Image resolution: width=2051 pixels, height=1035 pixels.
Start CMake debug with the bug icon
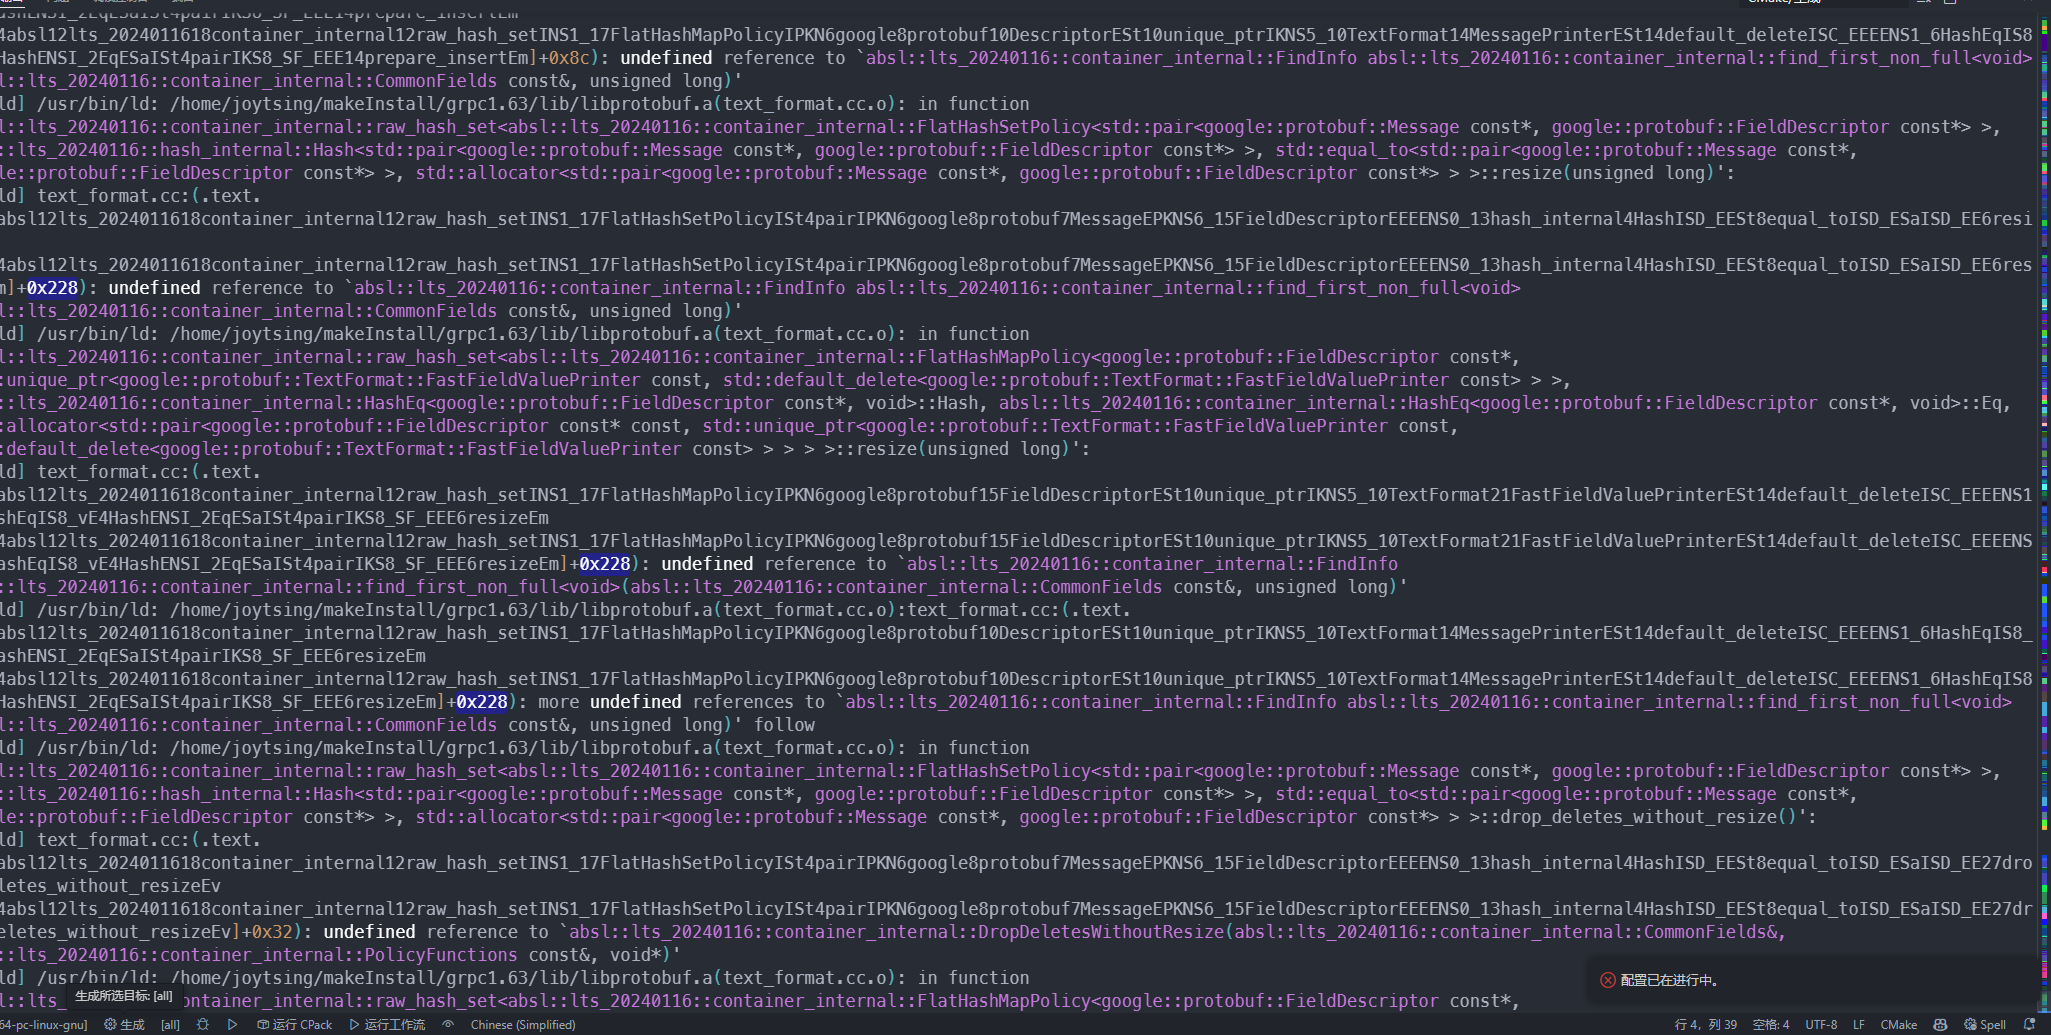tap(203, 1025)
